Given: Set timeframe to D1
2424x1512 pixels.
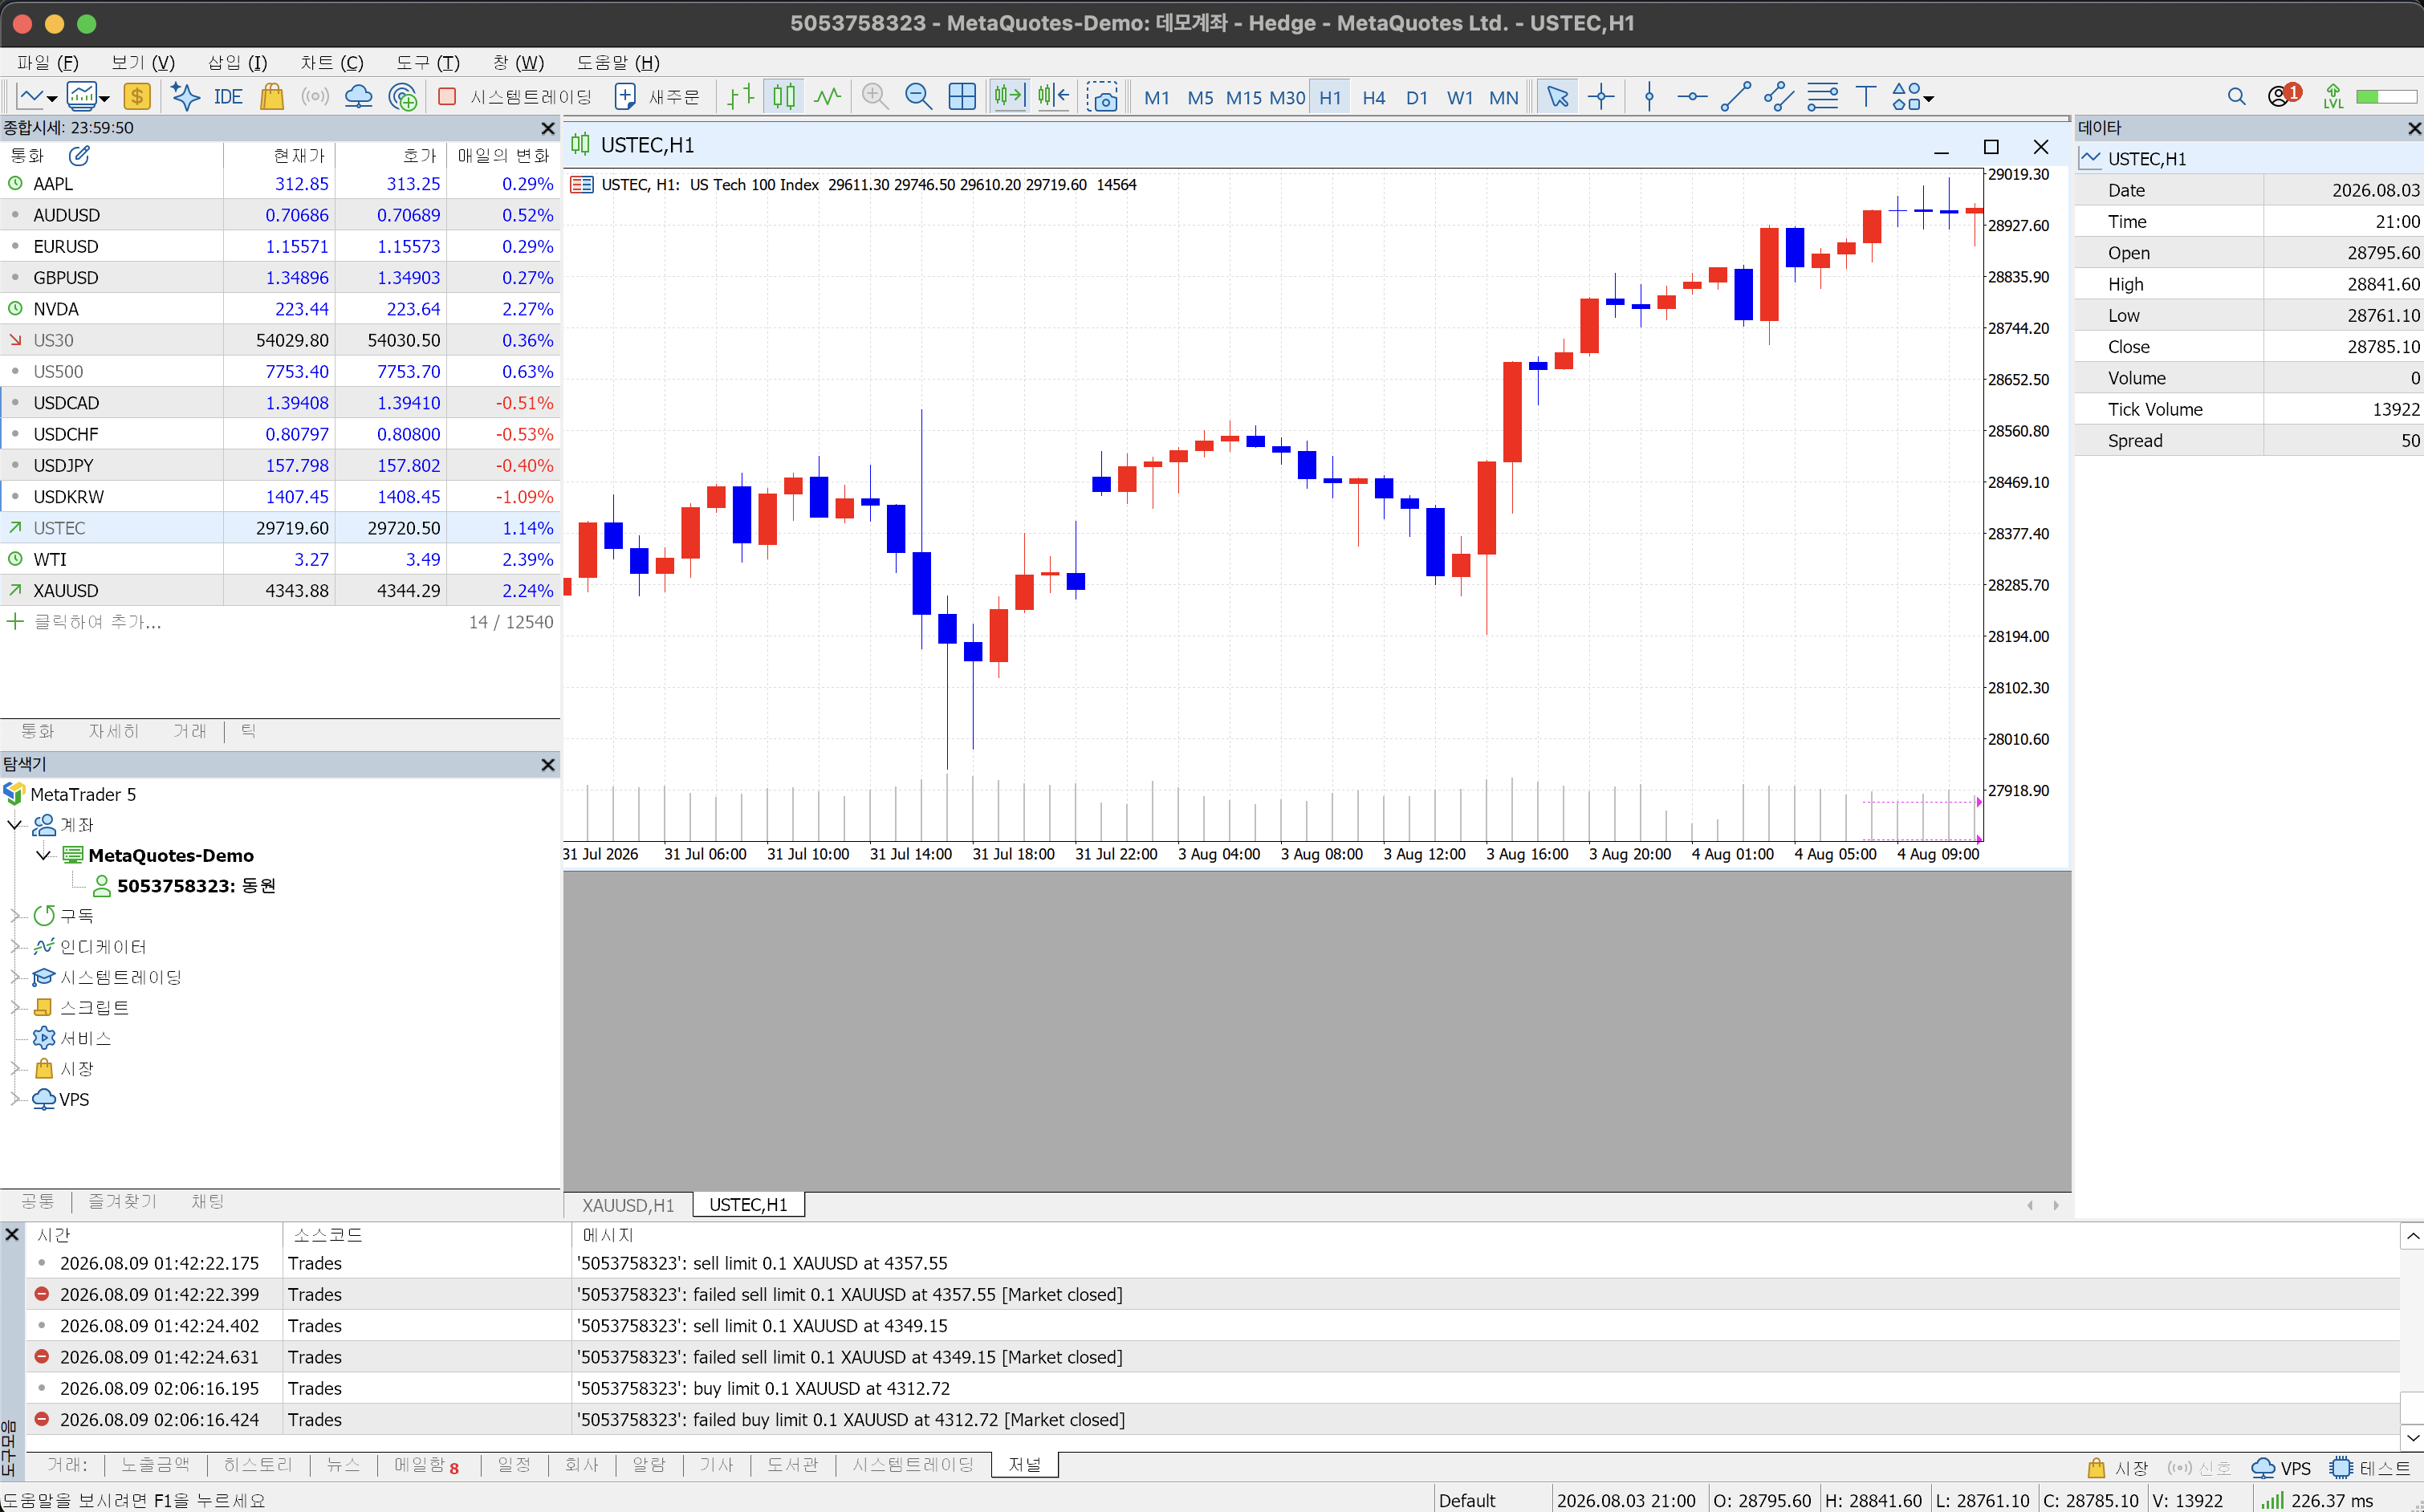Looking at the screenshot, I should point(1417,98).
